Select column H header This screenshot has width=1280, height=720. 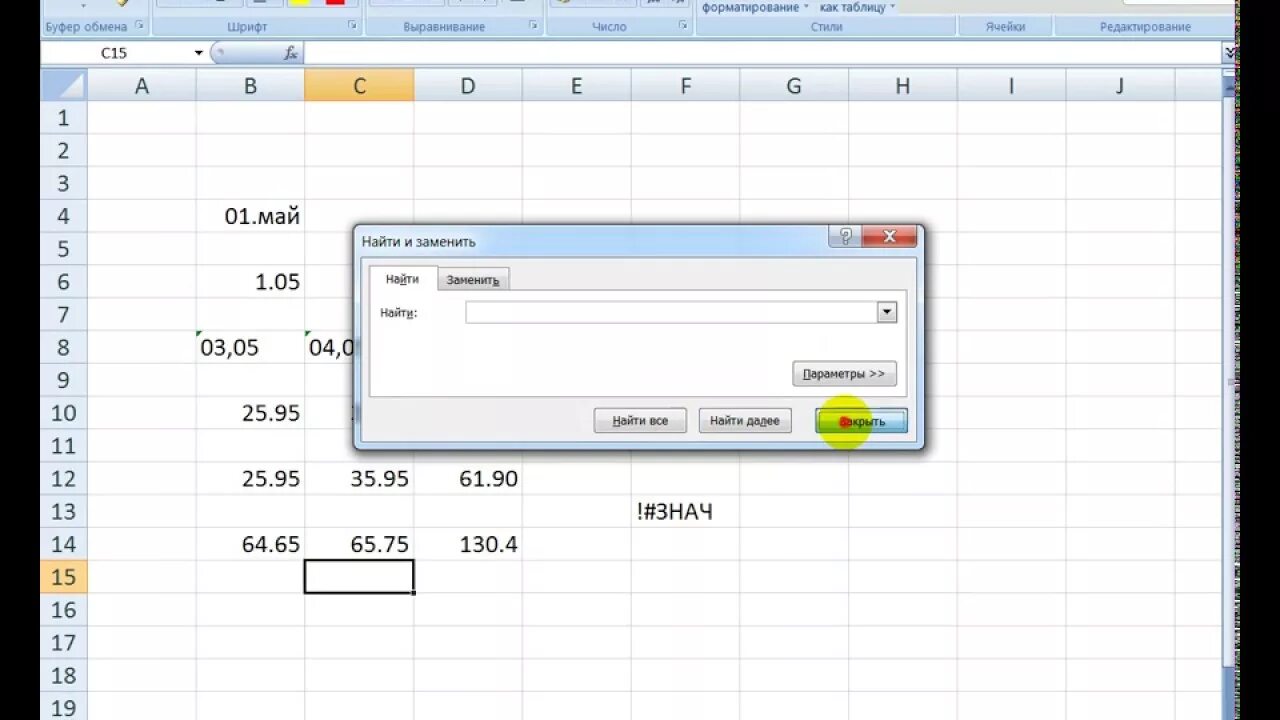click(x=903, y=86)
